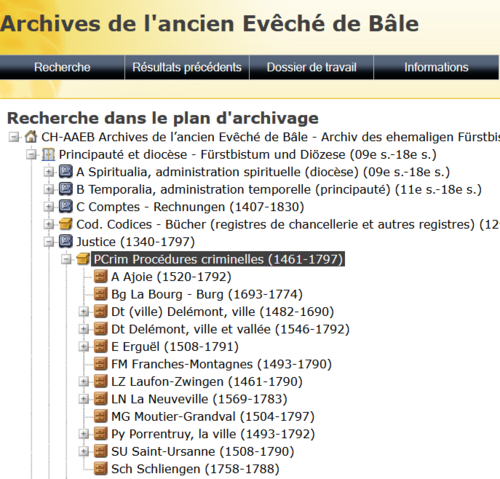Click the building icon beside Principauté et diocèse
The width and height of the screenshot is (500, 479).
click(48, 154)
